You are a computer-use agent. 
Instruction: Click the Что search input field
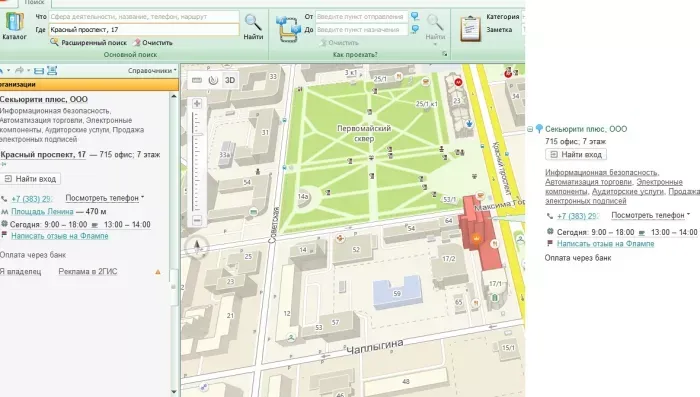click(144, 17)
